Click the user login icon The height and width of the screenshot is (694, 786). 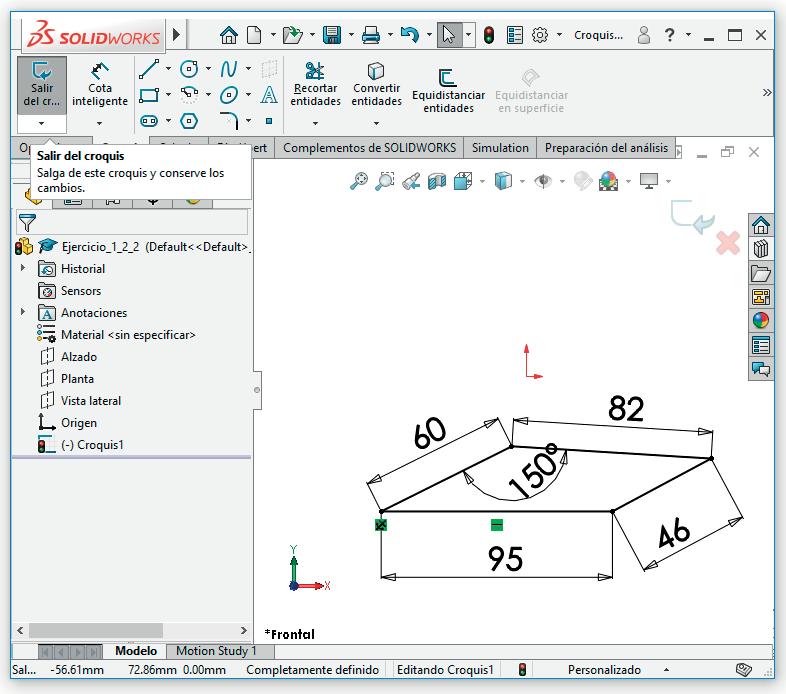click(644, 35)
